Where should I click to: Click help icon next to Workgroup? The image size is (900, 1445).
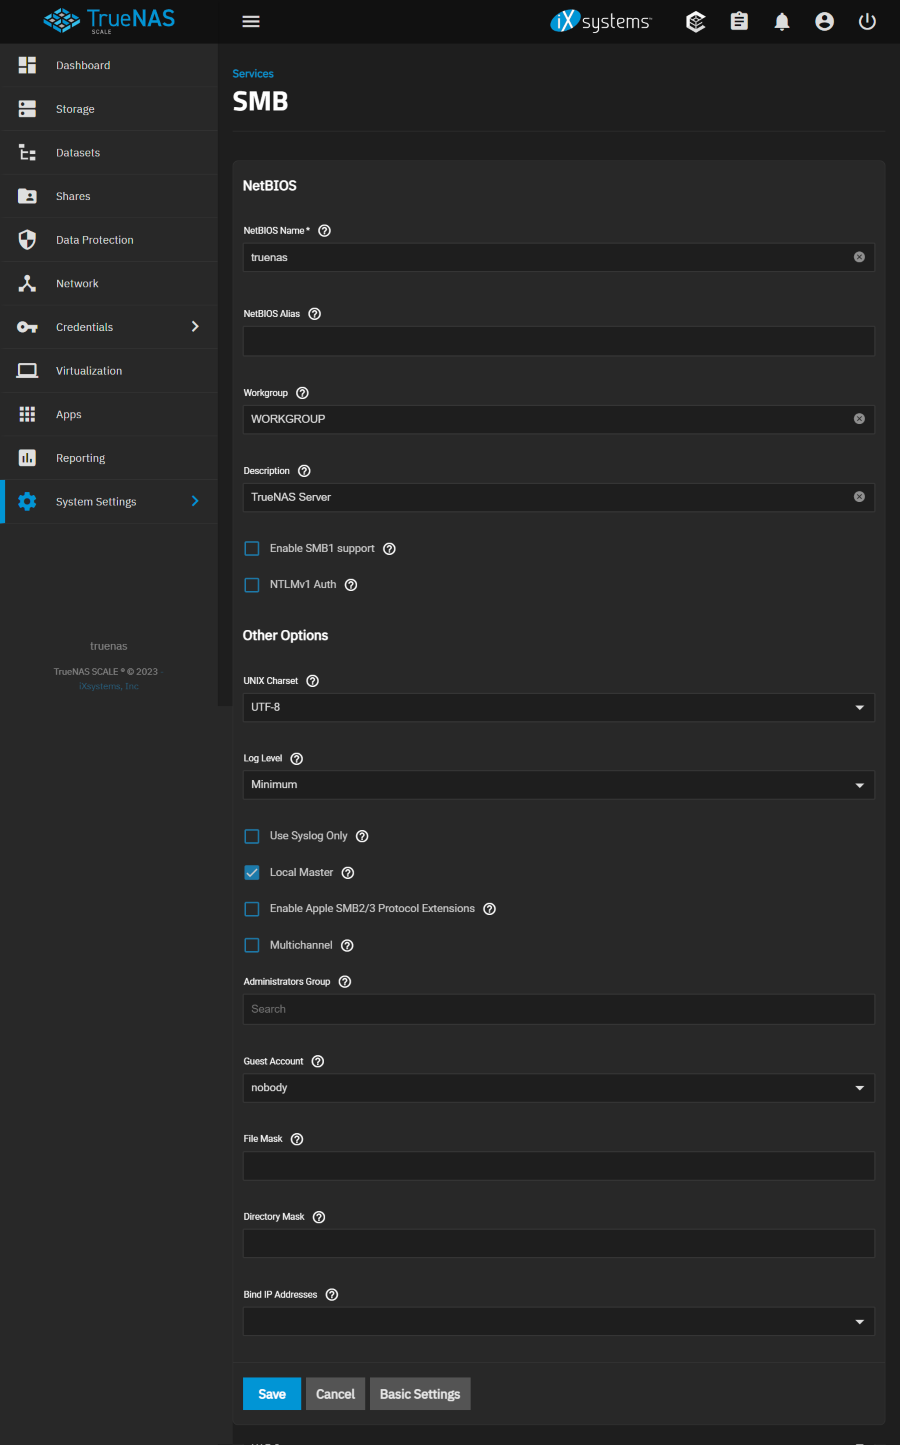pyautogui.click(x=302, y=393)
